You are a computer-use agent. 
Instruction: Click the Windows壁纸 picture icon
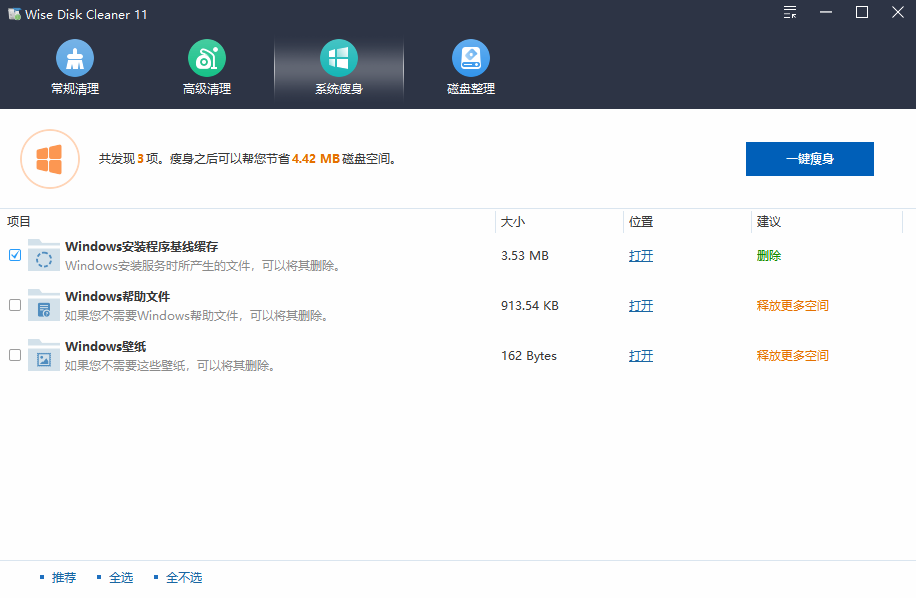coord(42,355)
